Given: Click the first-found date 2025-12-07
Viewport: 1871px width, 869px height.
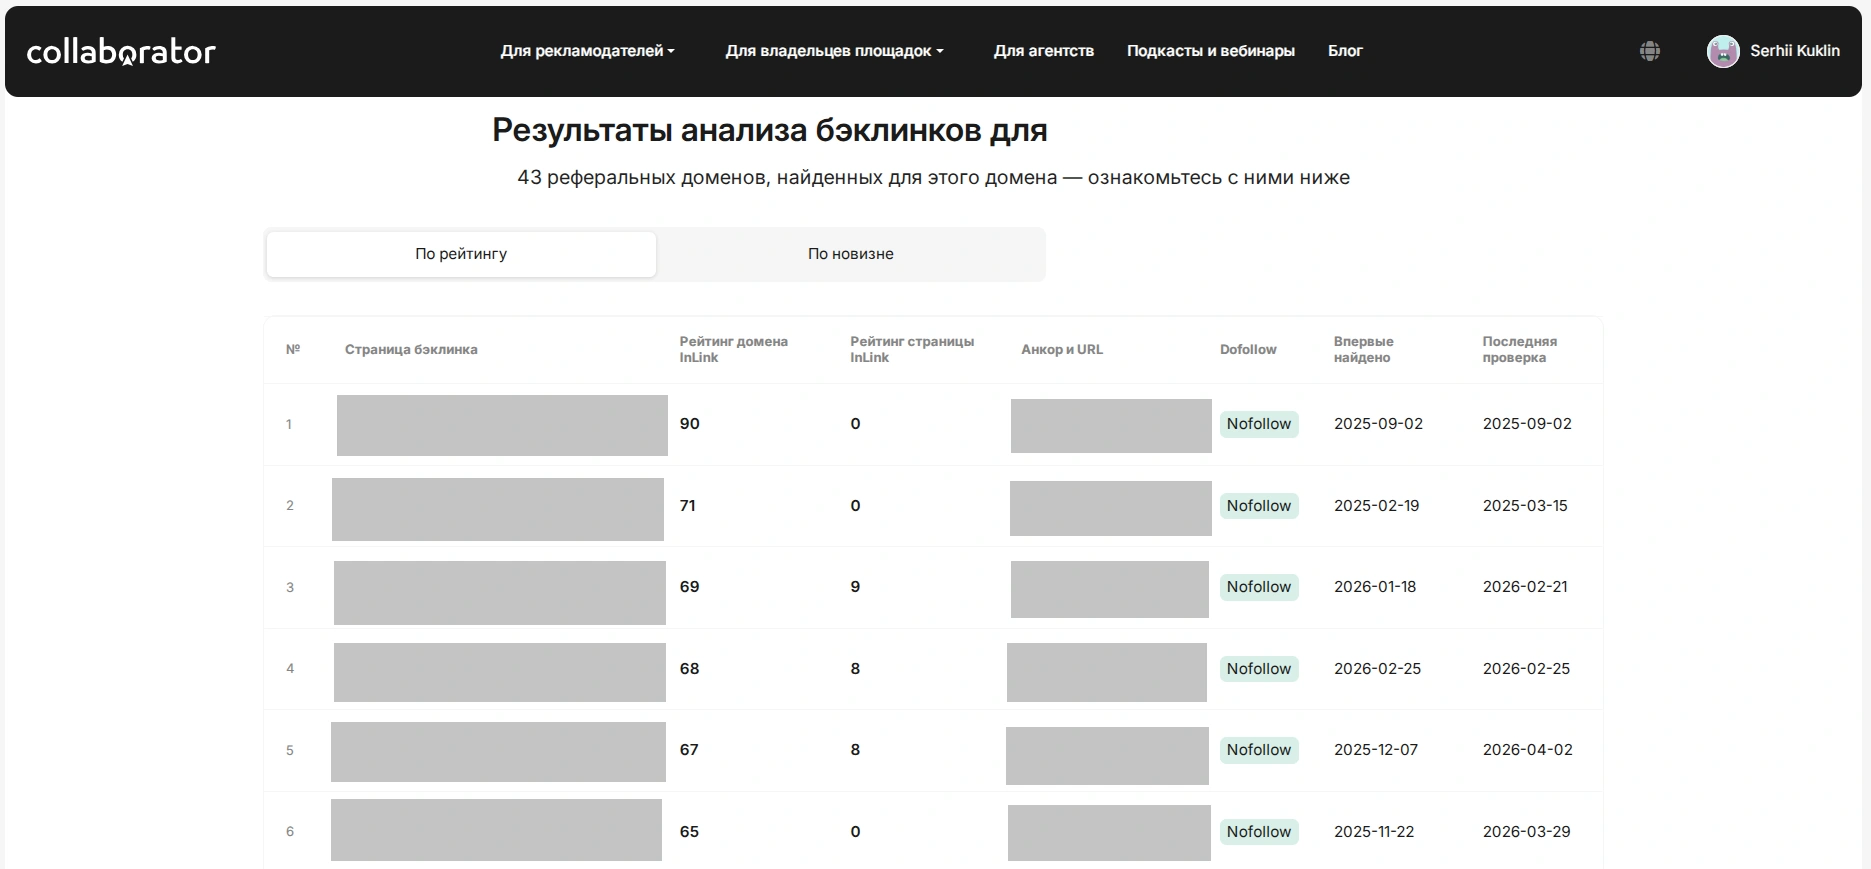Looking at the screenshot, I should coord(1376,750).
